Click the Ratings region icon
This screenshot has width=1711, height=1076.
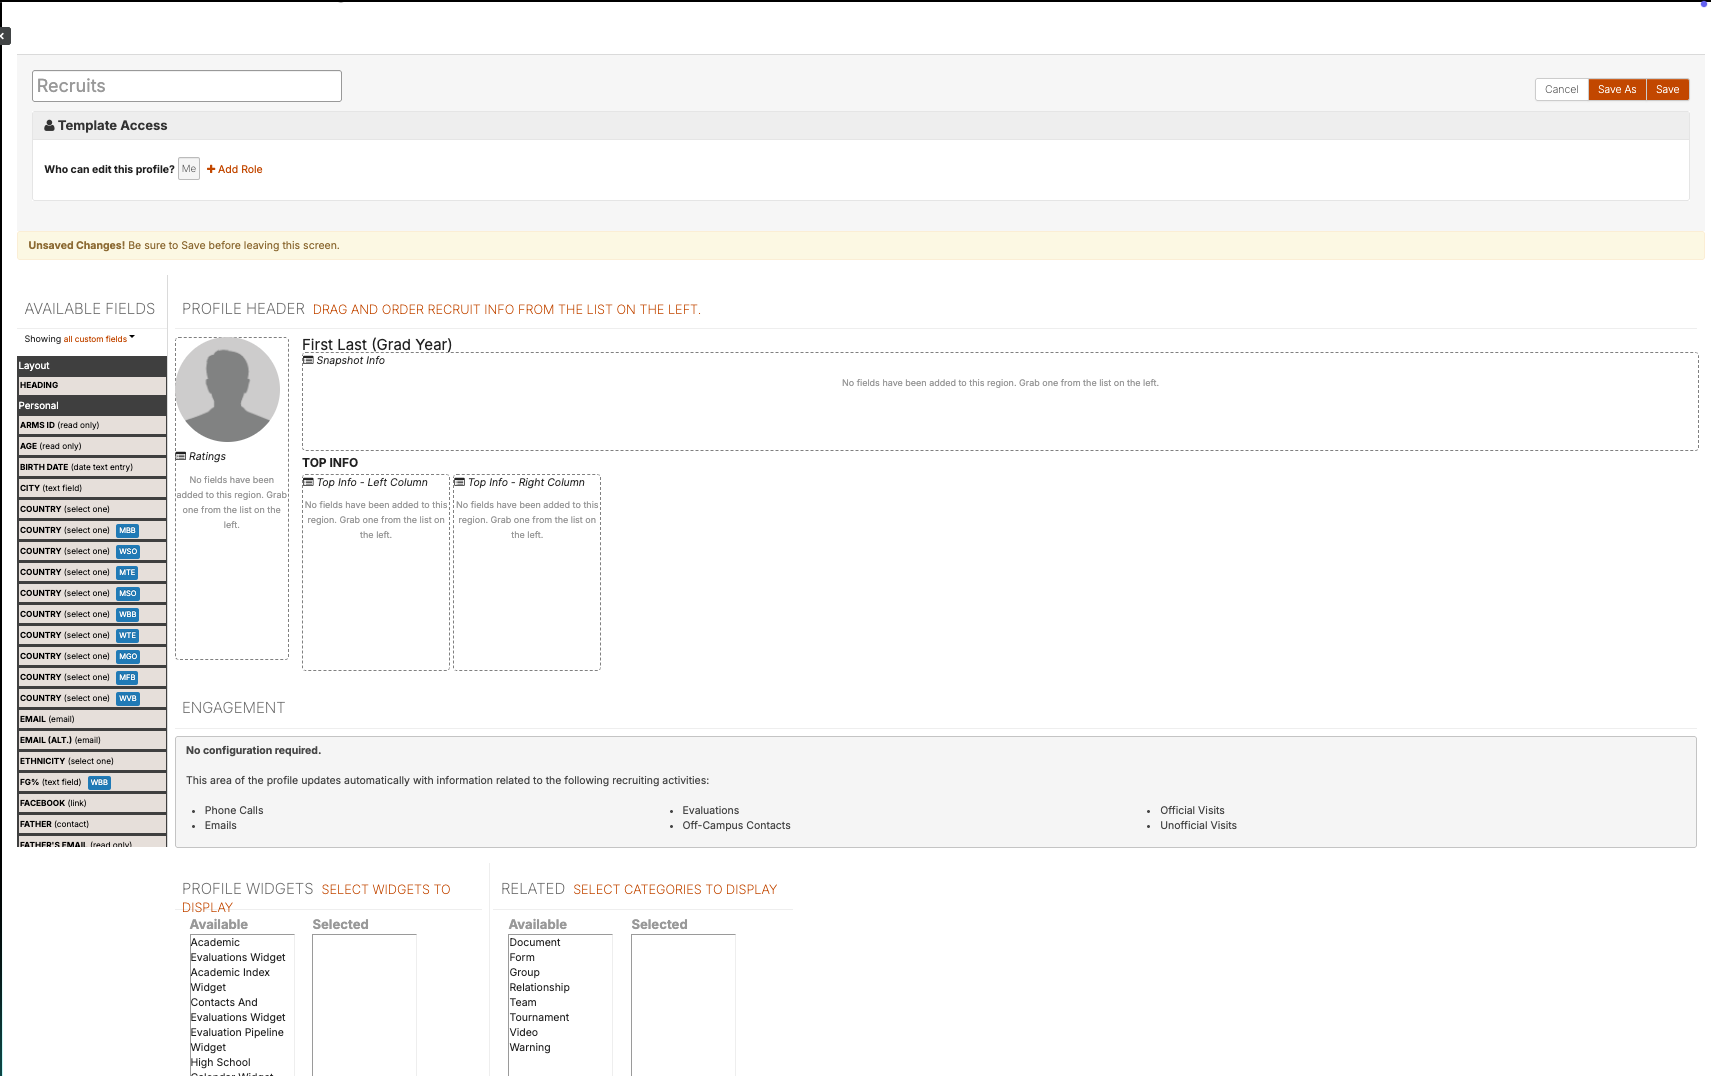[x=181, y=456]
